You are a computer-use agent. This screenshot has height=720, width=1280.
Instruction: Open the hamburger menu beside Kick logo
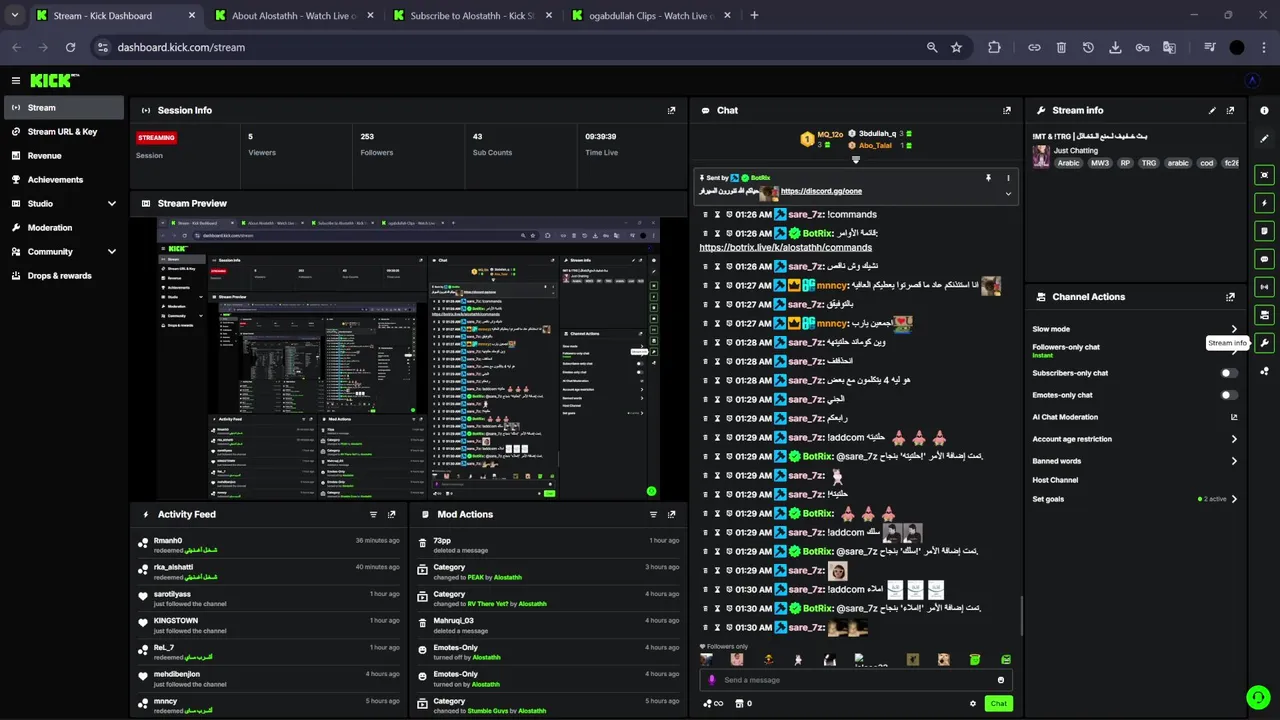coord(16,81)
